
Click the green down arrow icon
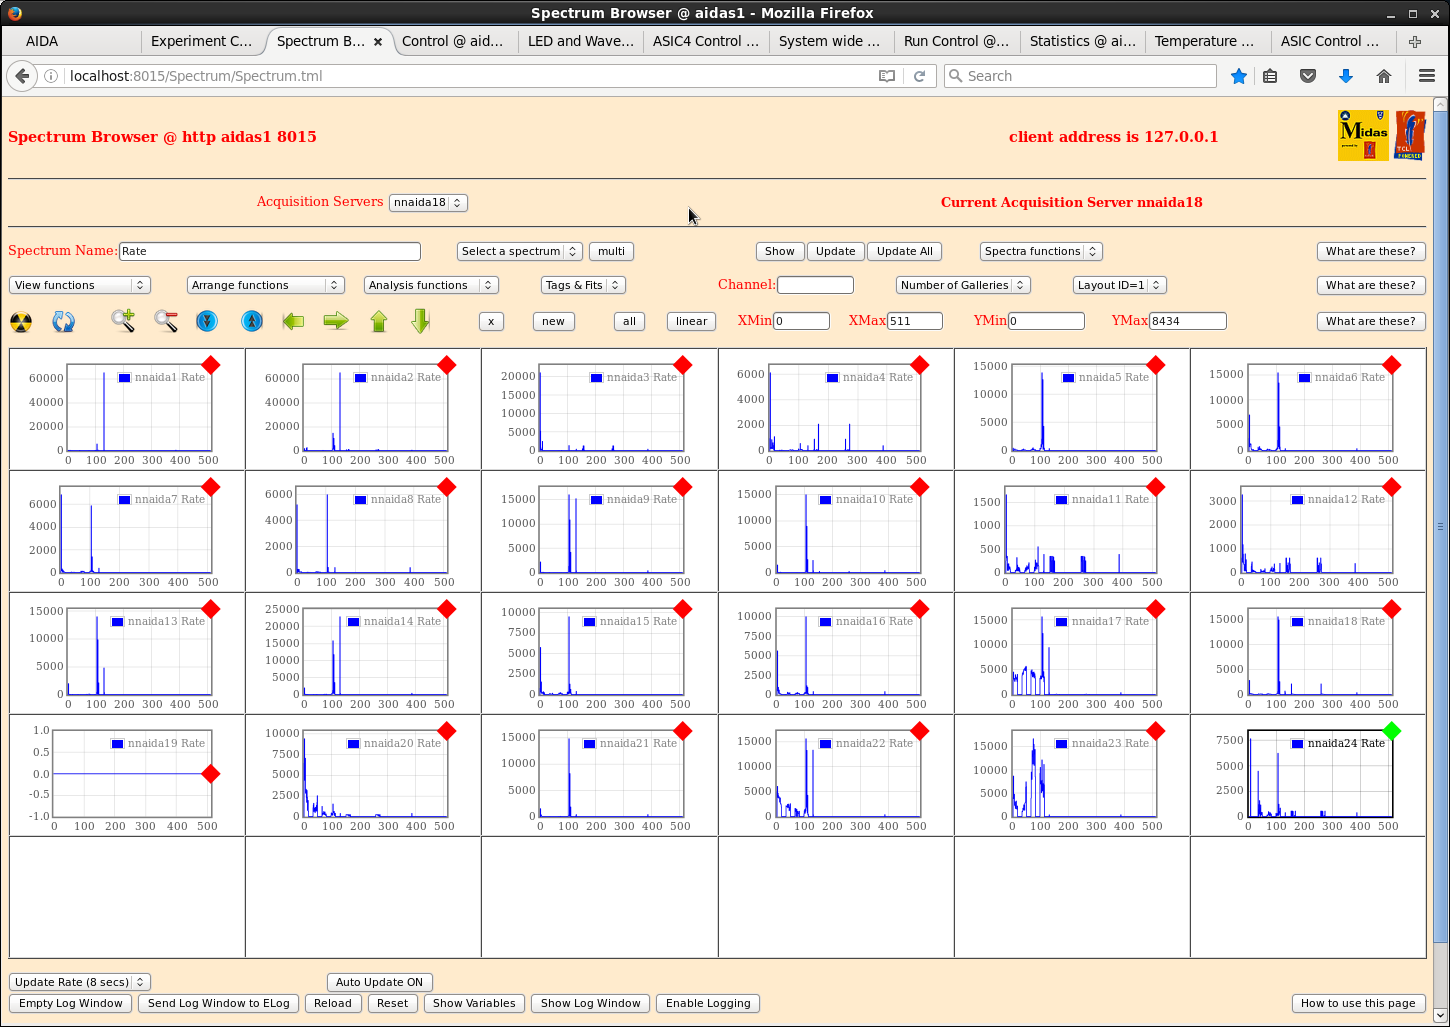[421, 321]
